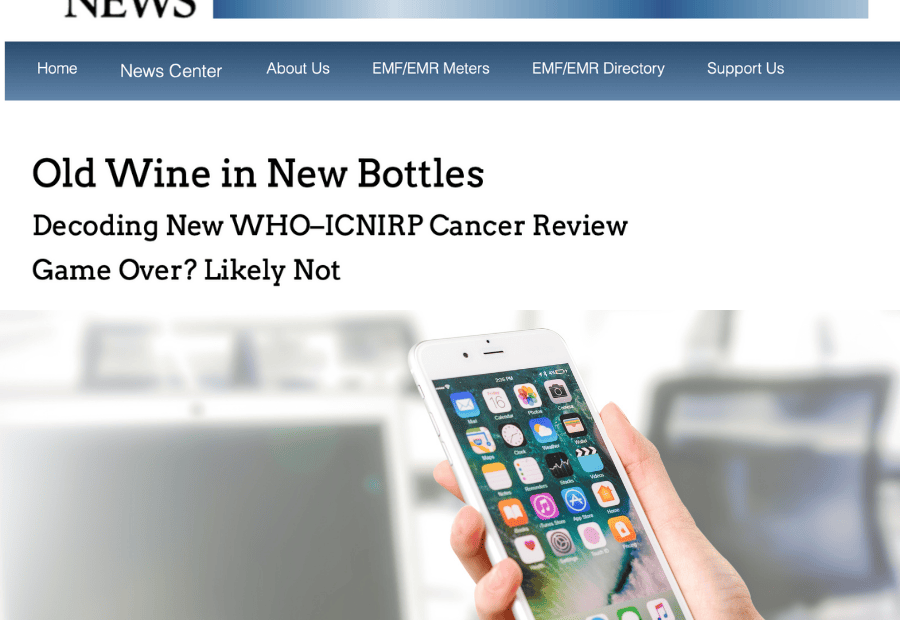Viewport: 900px width, 620px height.
Task: Tap the Calendar icon showing 16
Action: [496, 400]
